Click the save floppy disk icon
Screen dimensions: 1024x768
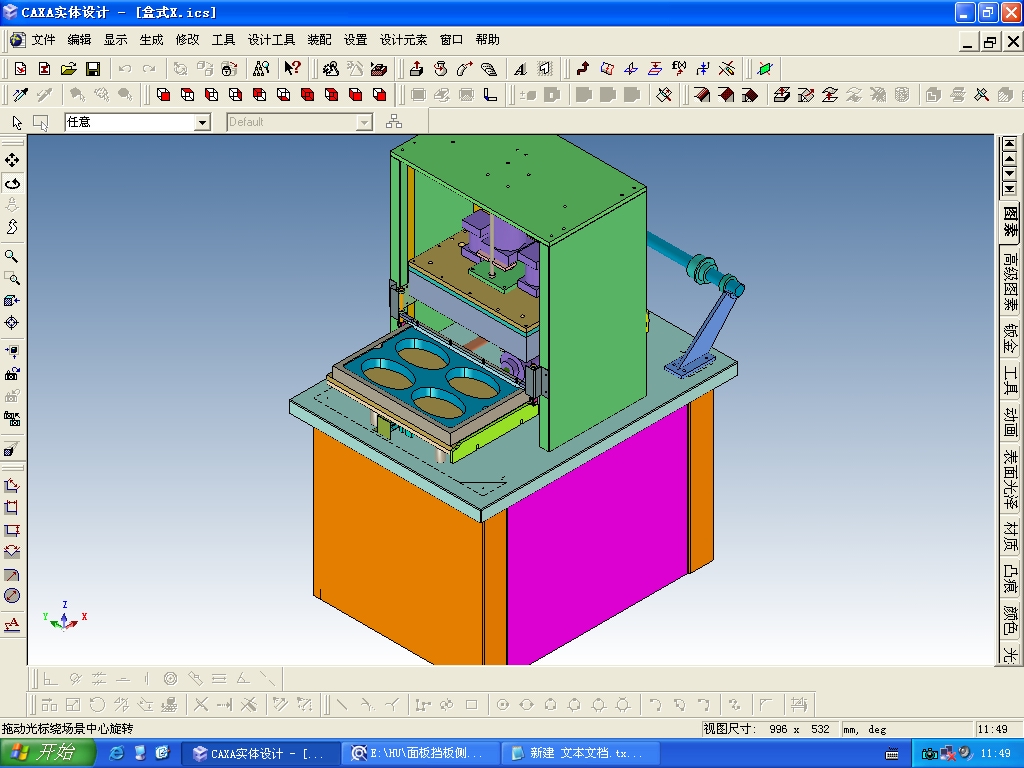[x=93, y=69]
